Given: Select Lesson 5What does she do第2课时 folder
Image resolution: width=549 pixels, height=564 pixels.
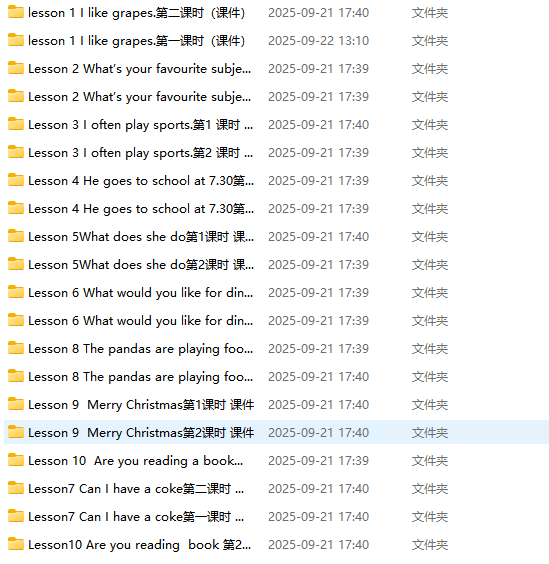Looking at the screenshot, I should point(141,265).
